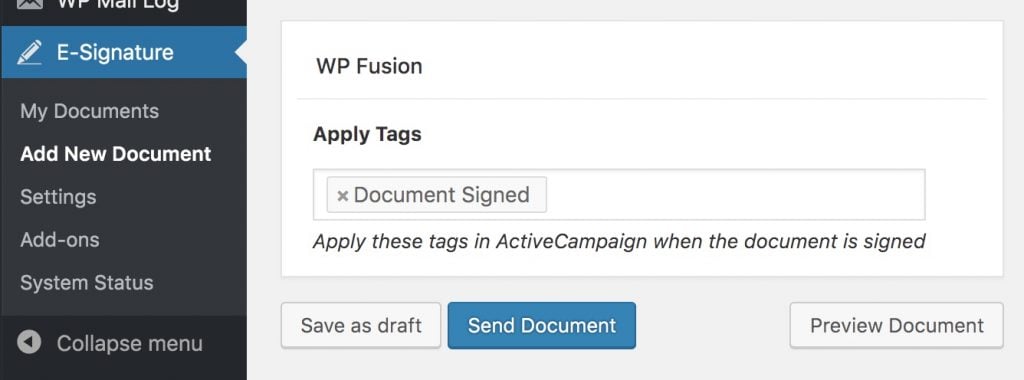Viewport: 1024px width, 380px height.
Task: Save the document as draft
Action: [361, 325]
